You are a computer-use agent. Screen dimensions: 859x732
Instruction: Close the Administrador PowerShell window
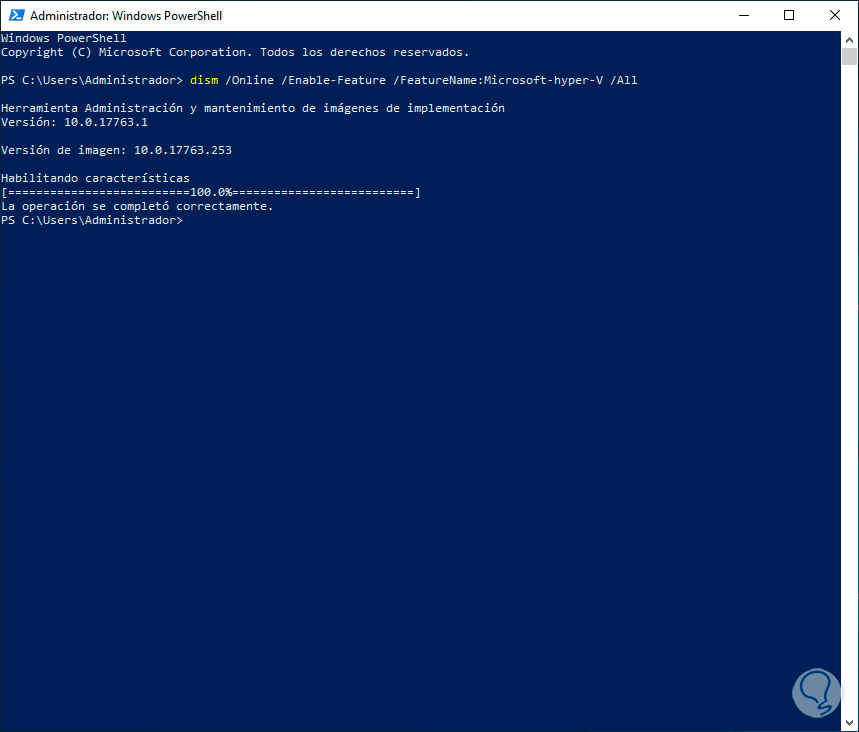click(834, 15)
